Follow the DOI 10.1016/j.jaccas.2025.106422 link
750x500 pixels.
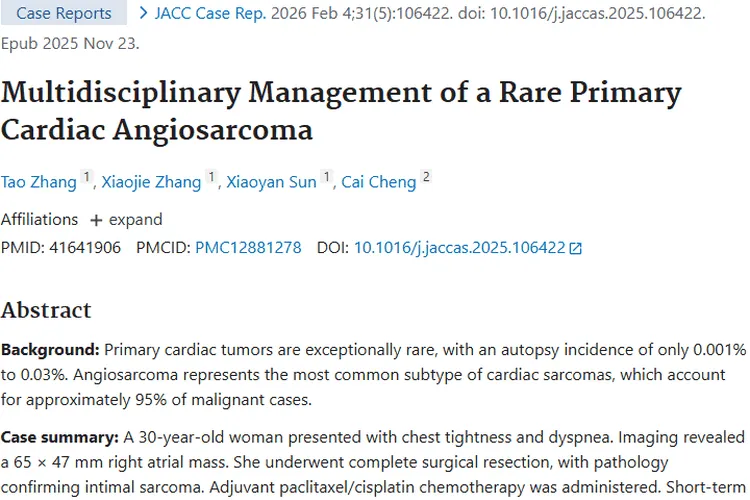pyautogui.click(x=460, y=247)
